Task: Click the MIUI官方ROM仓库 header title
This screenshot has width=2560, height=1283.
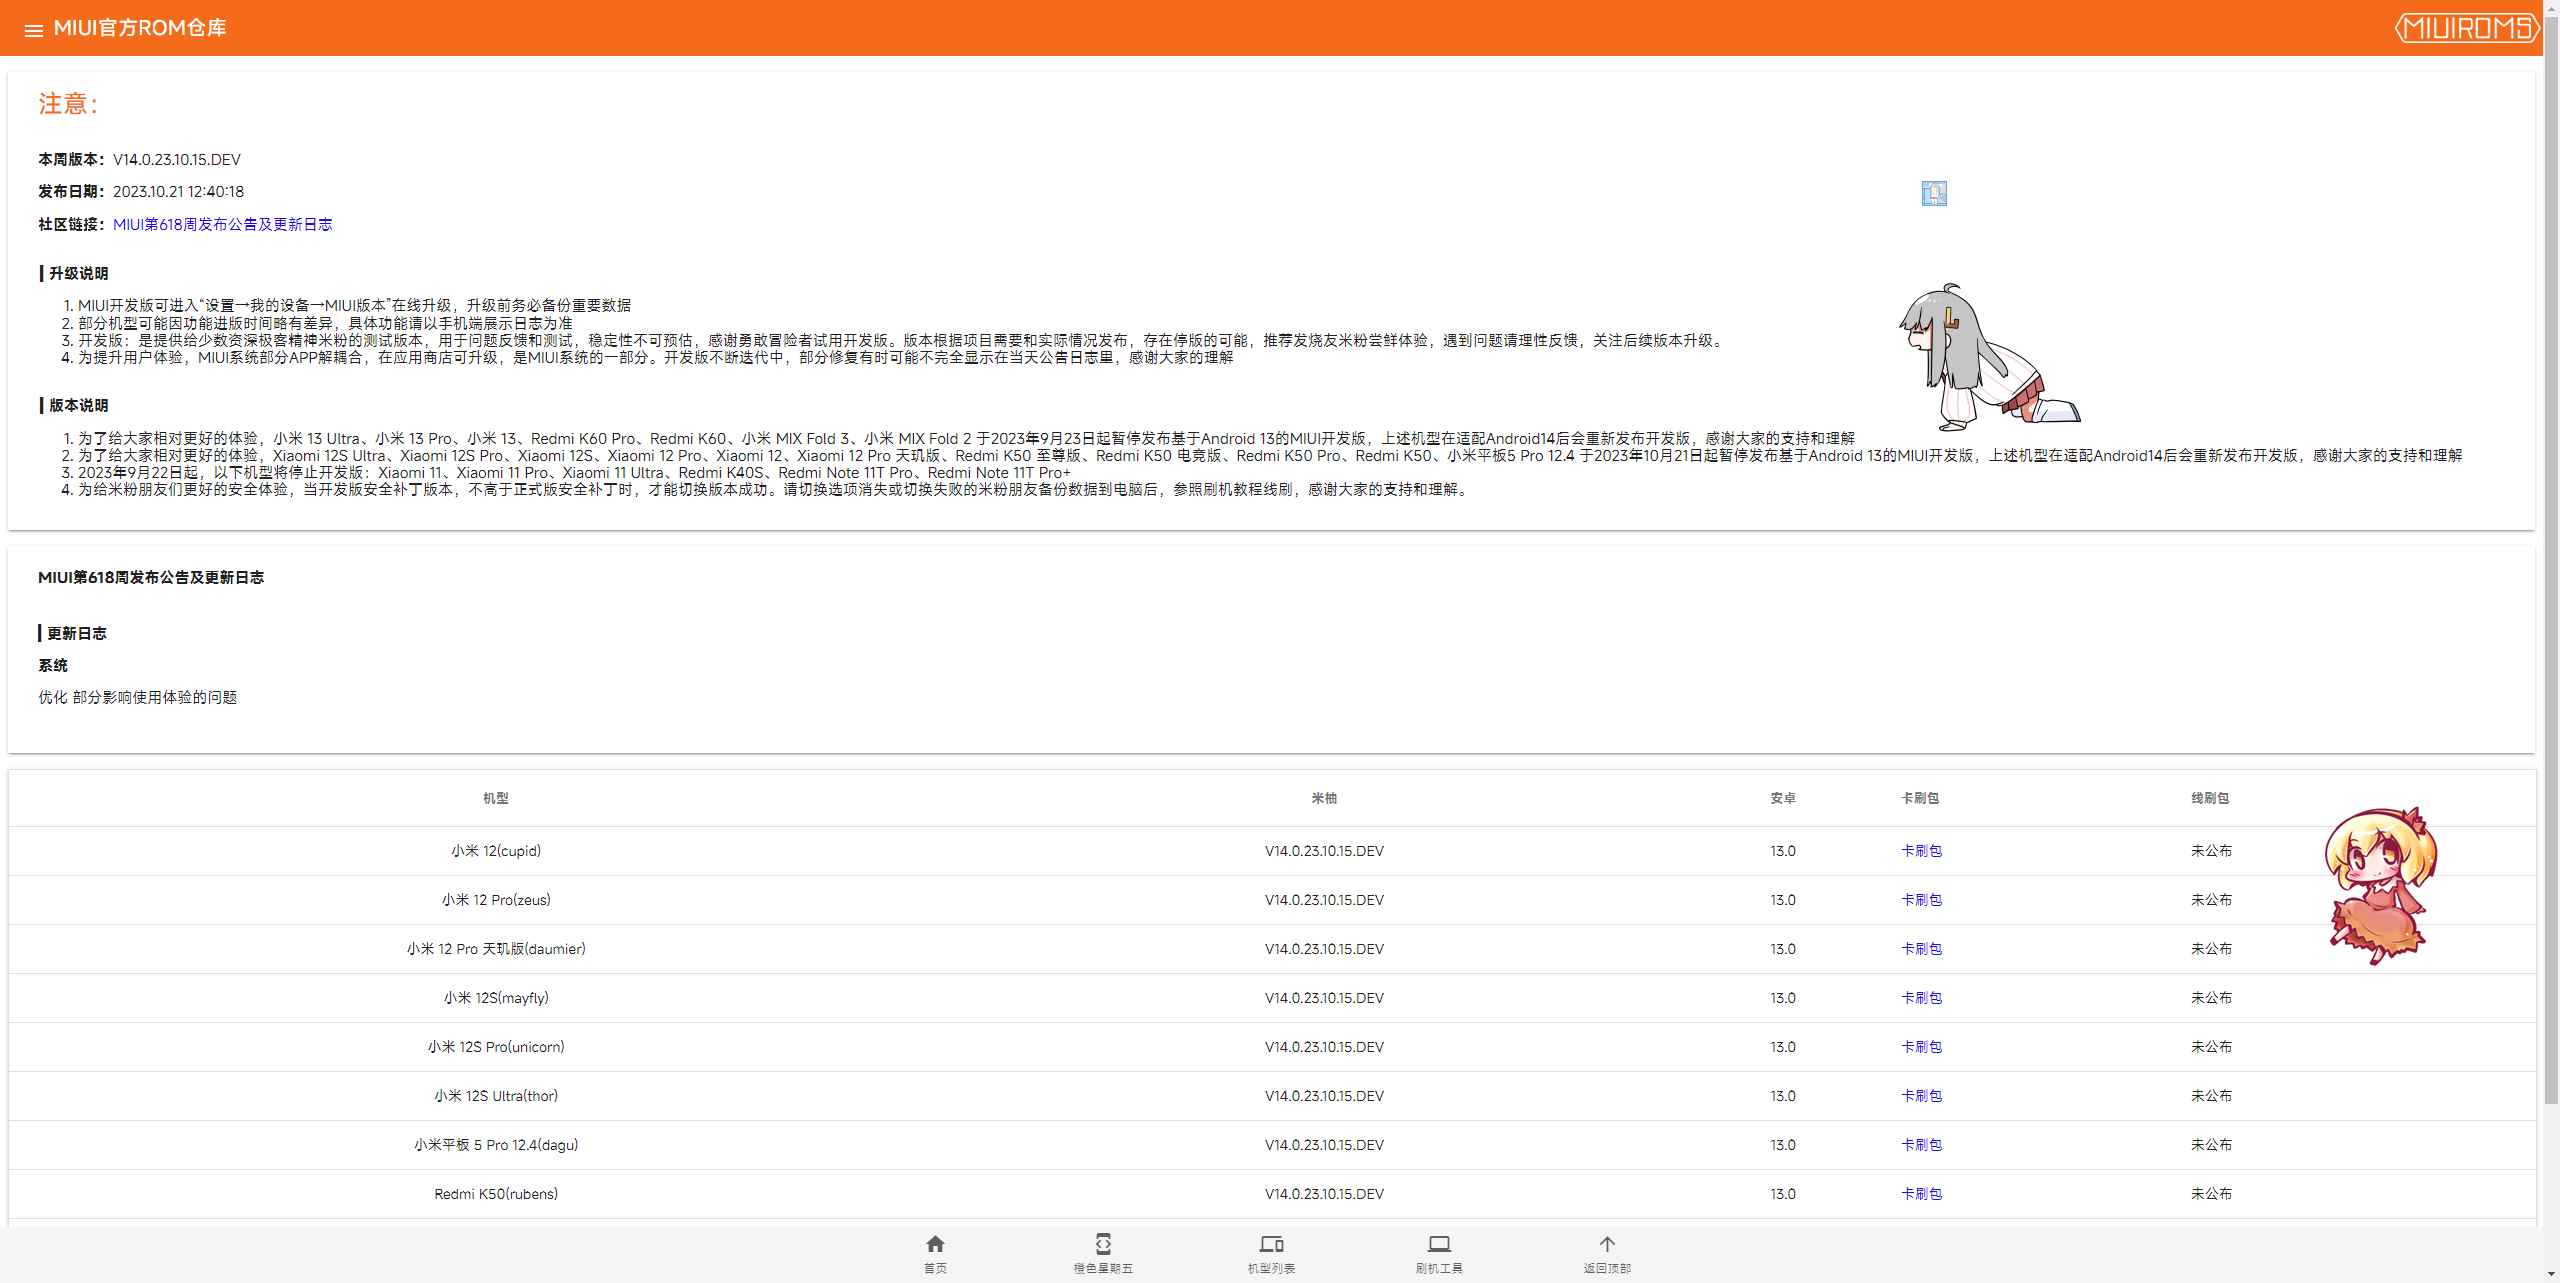Action: point(140,28)
